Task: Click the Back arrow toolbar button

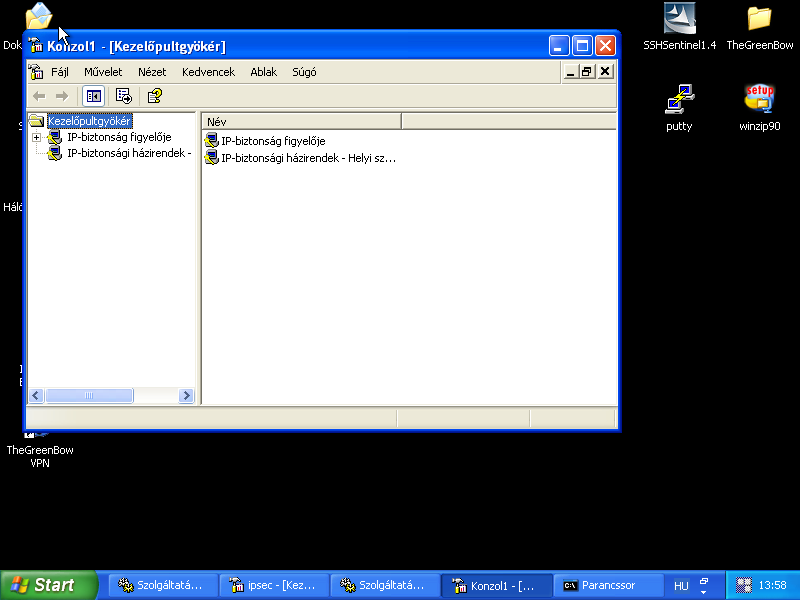Action: 39,96
